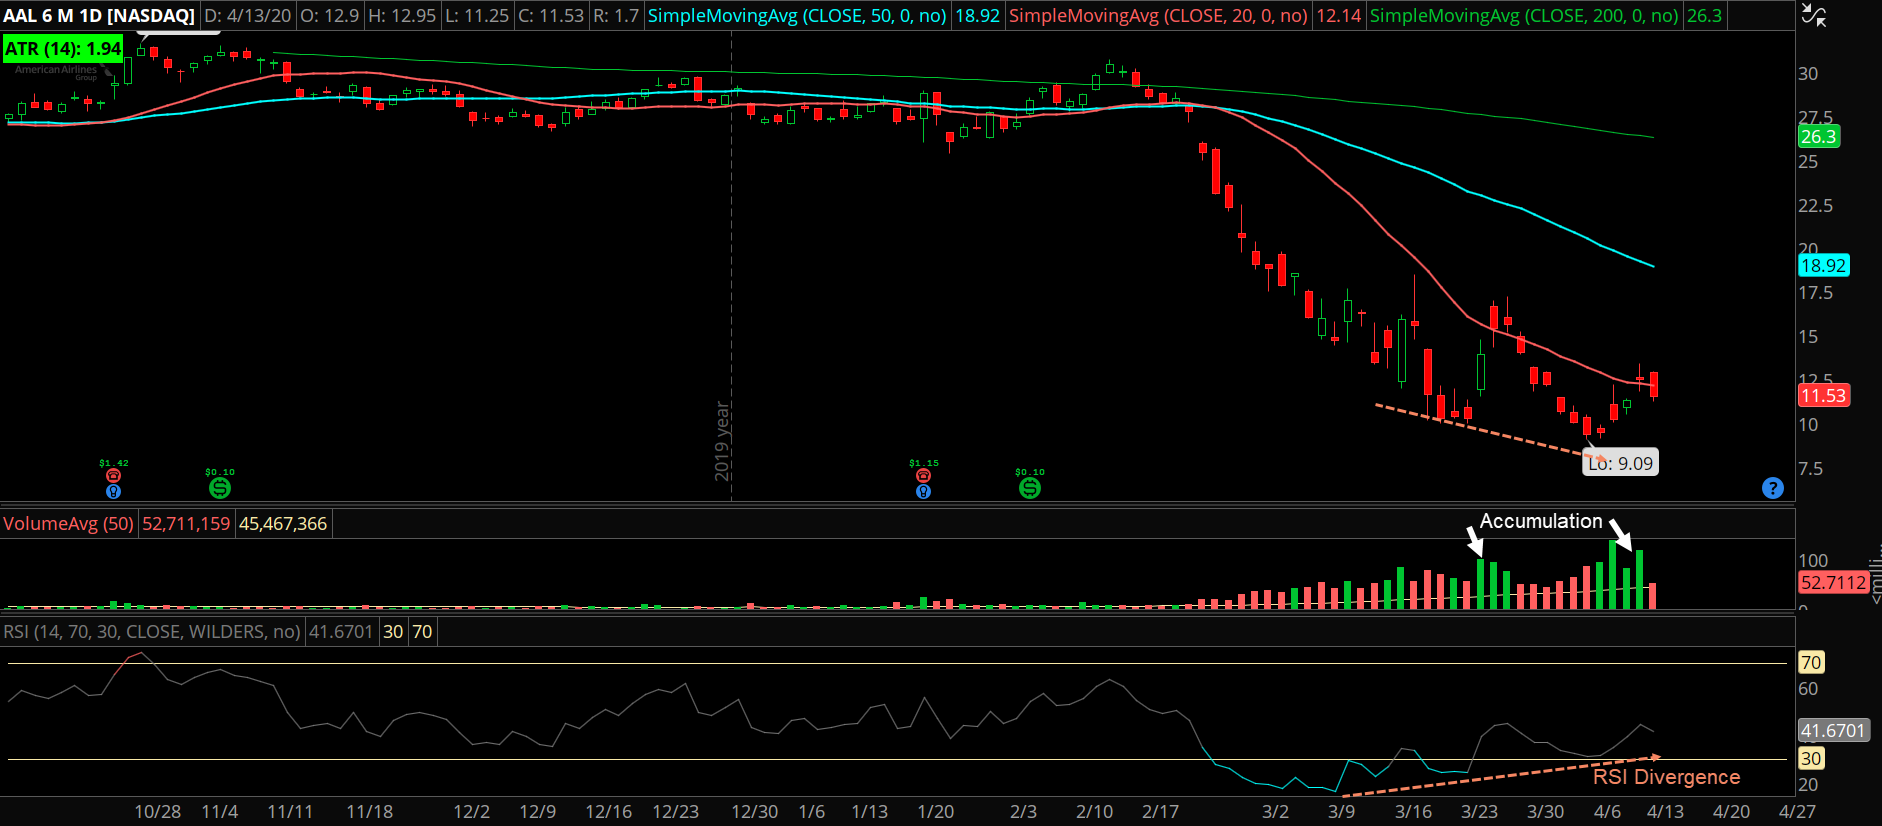Screen dimensions: 1882x826
Task: Click the Lo: 9.09 low price bubble
Action: click(1621, 463)
